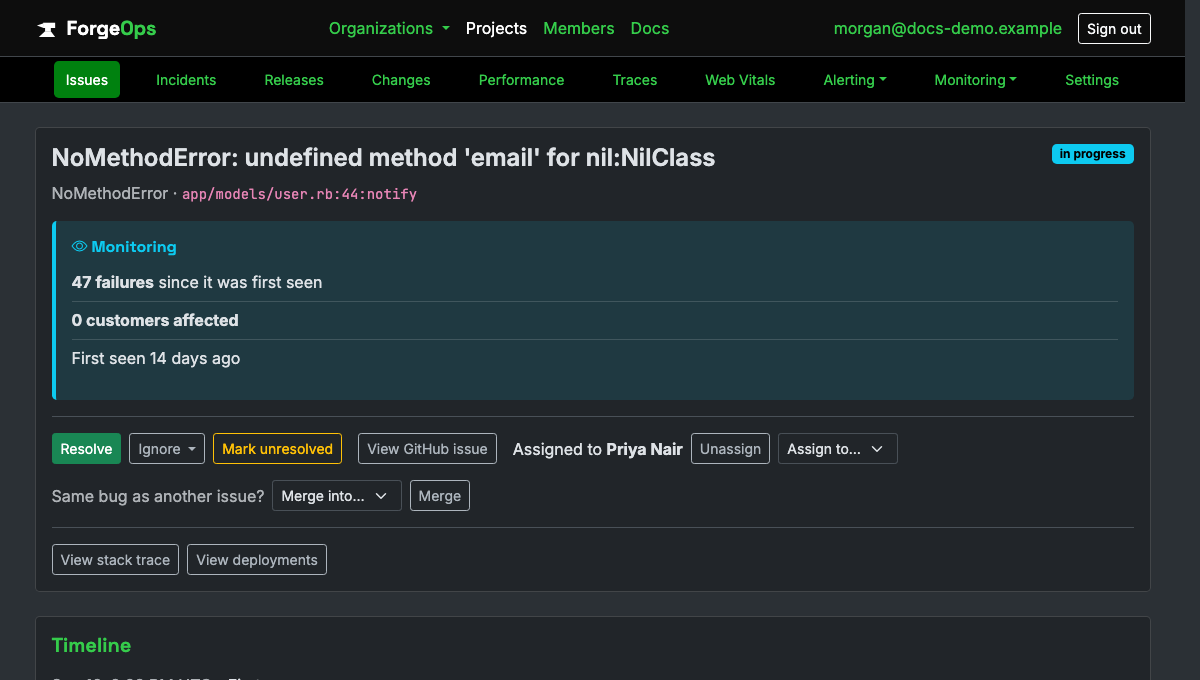Open the Docs link

(650, 29)
